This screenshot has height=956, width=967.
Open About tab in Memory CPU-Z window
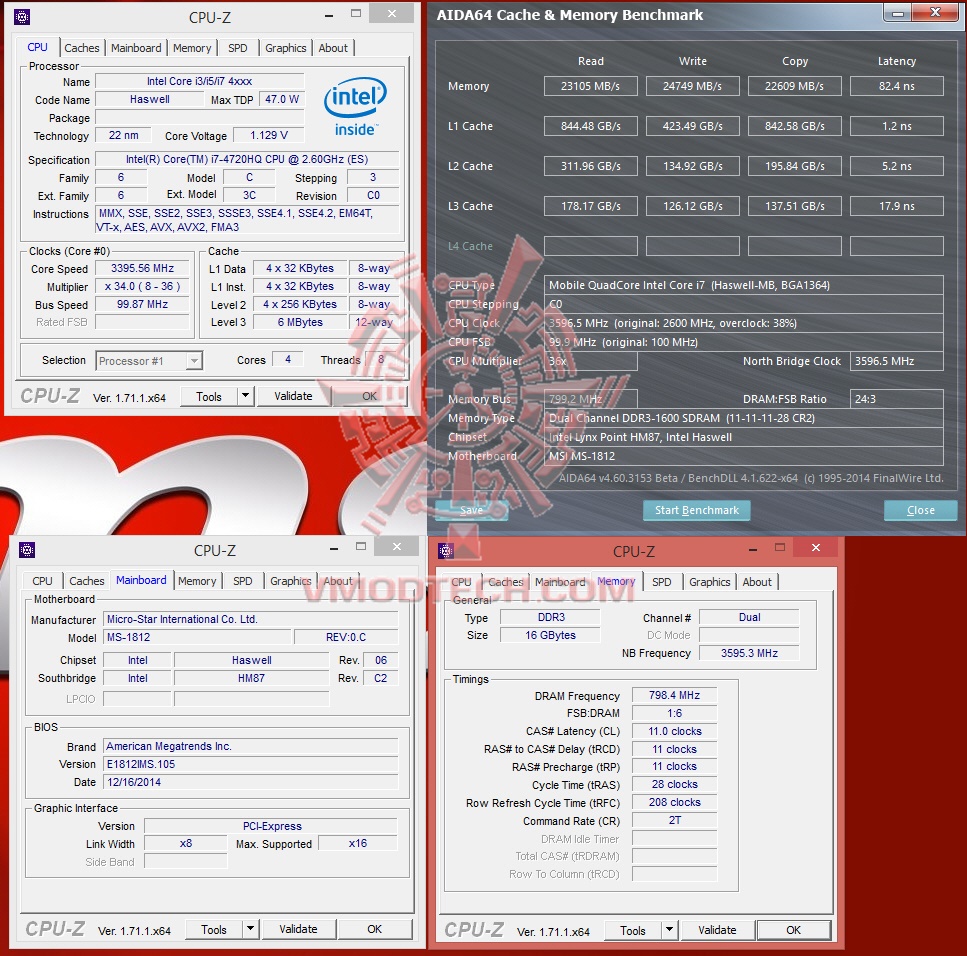pos(757,582)
